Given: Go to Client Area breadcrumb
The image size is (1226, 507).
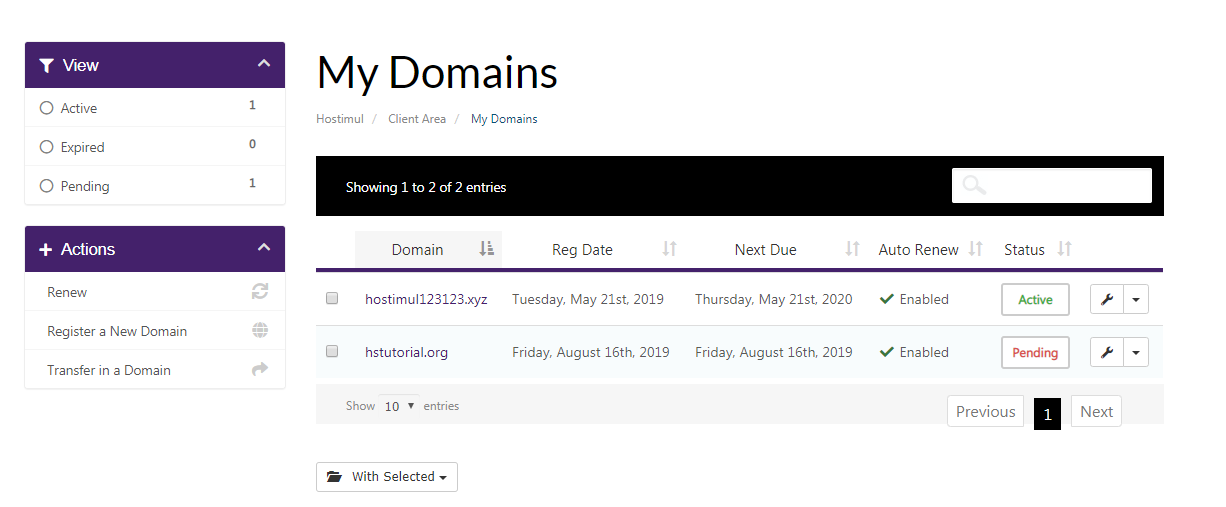Looking at the screenshot, I should tap(417, 119).
